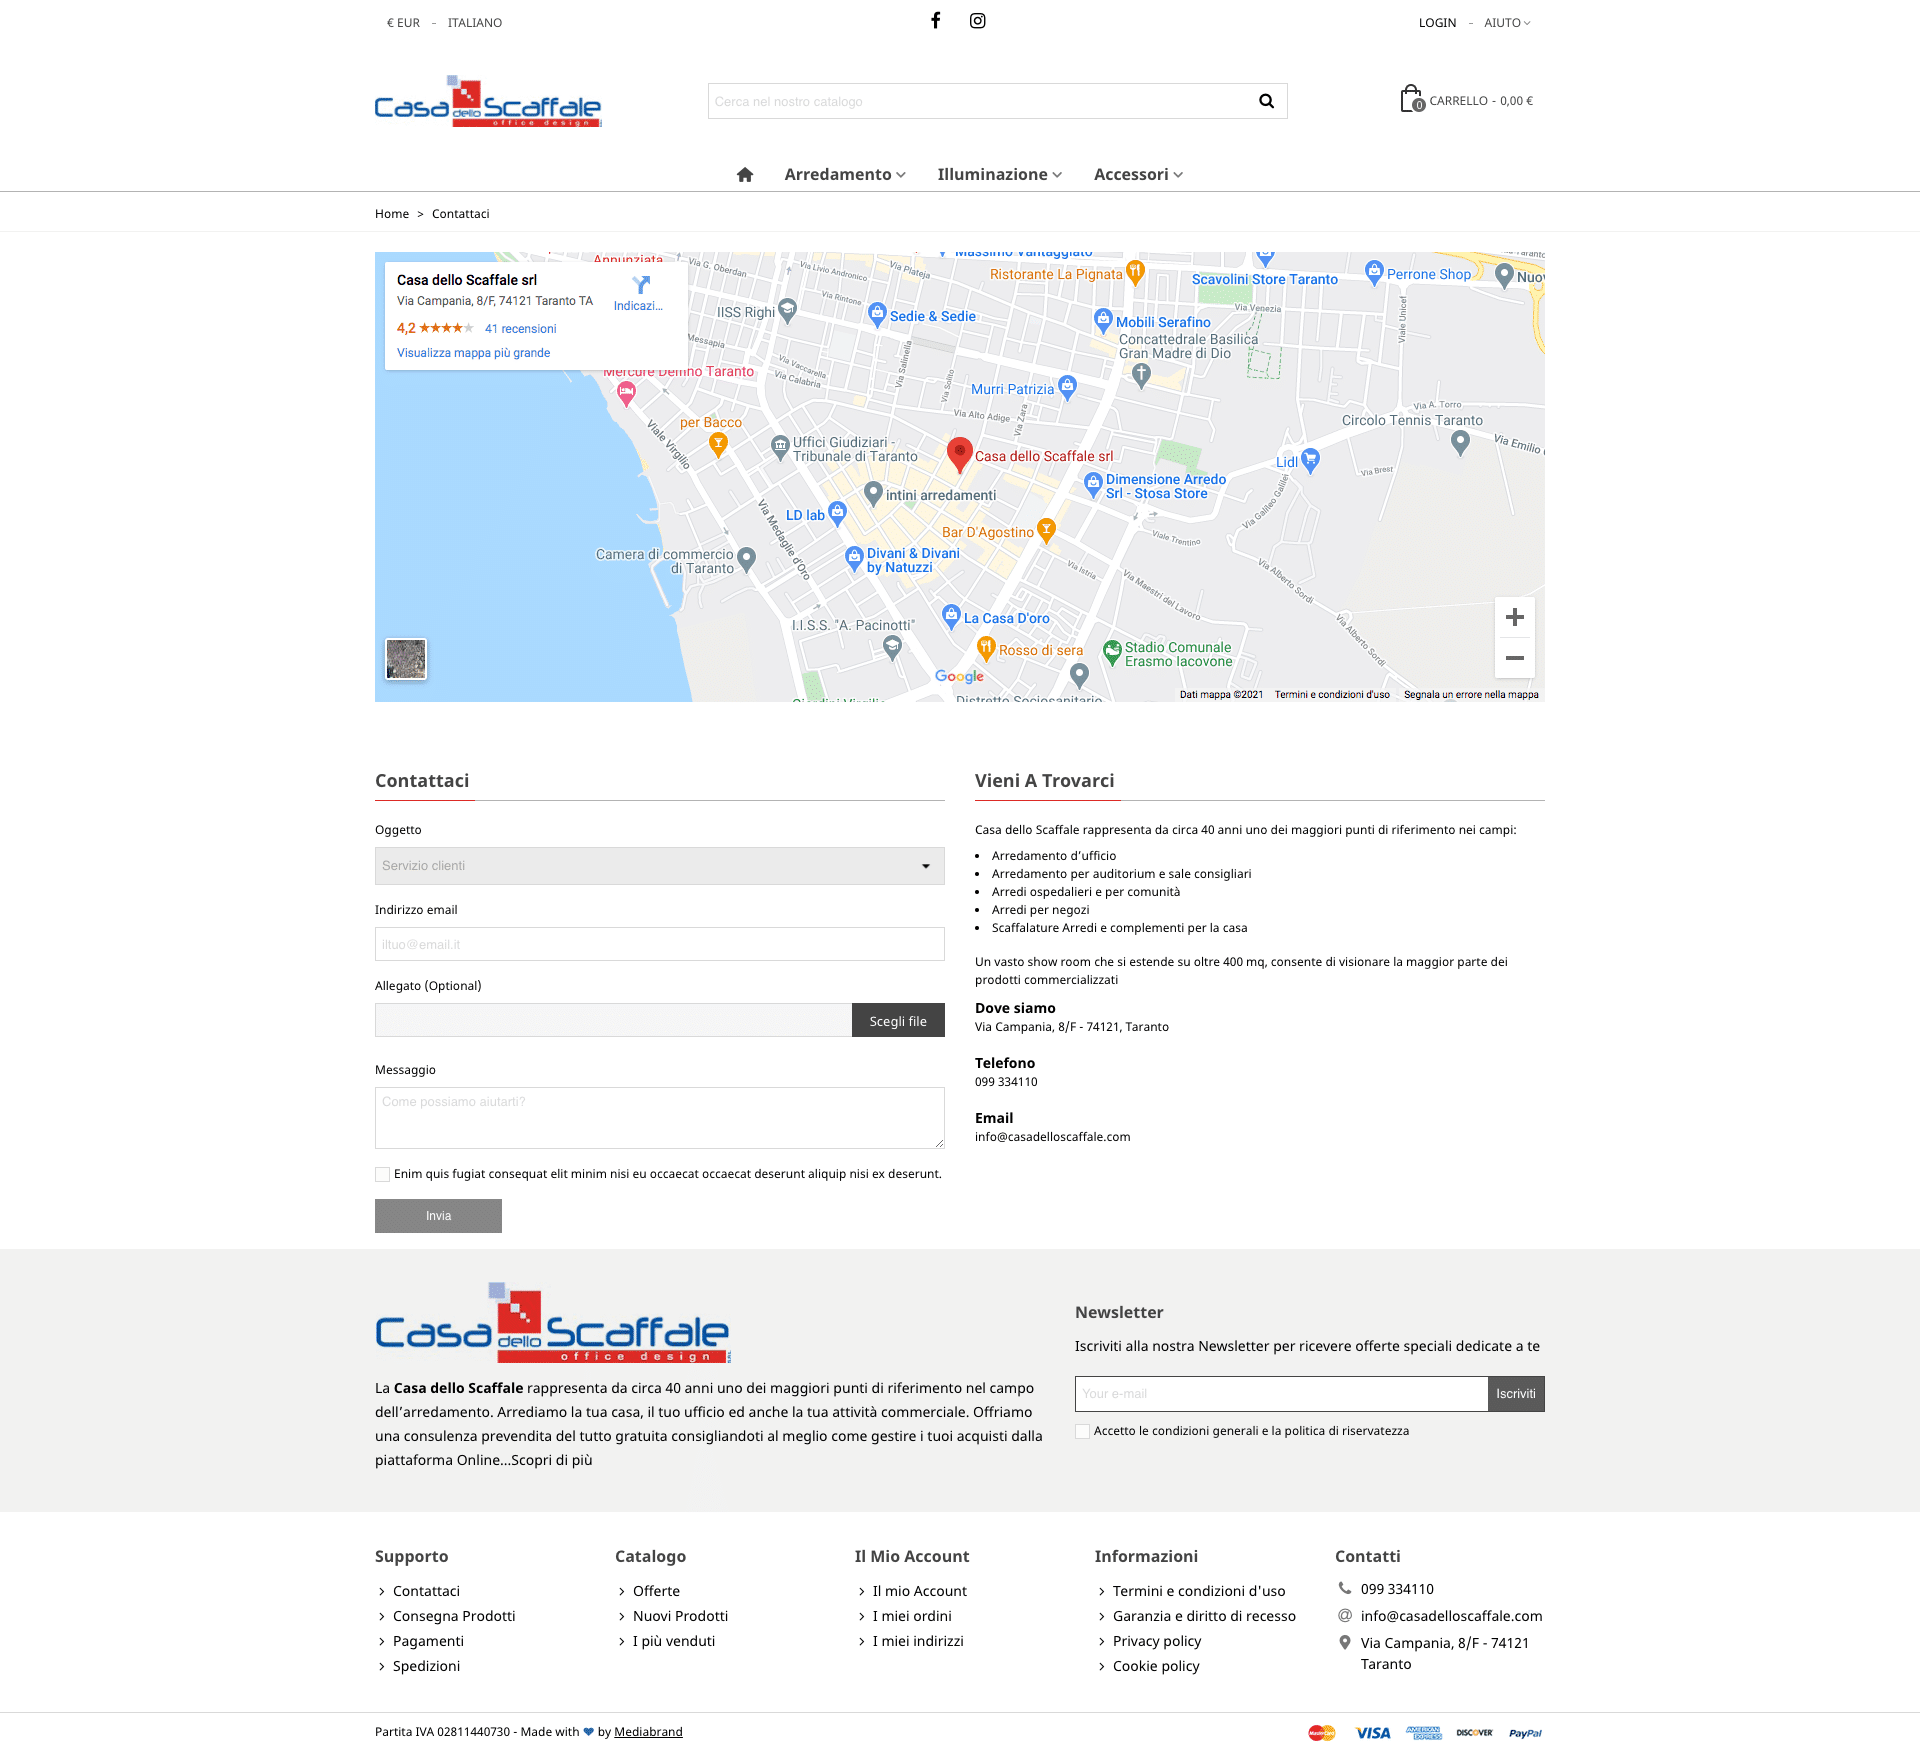Image resolution: width=1920 pixels, height=1754 pixels.
Task: Open the 41 recensioni link
Action: [x=521, y=329]
